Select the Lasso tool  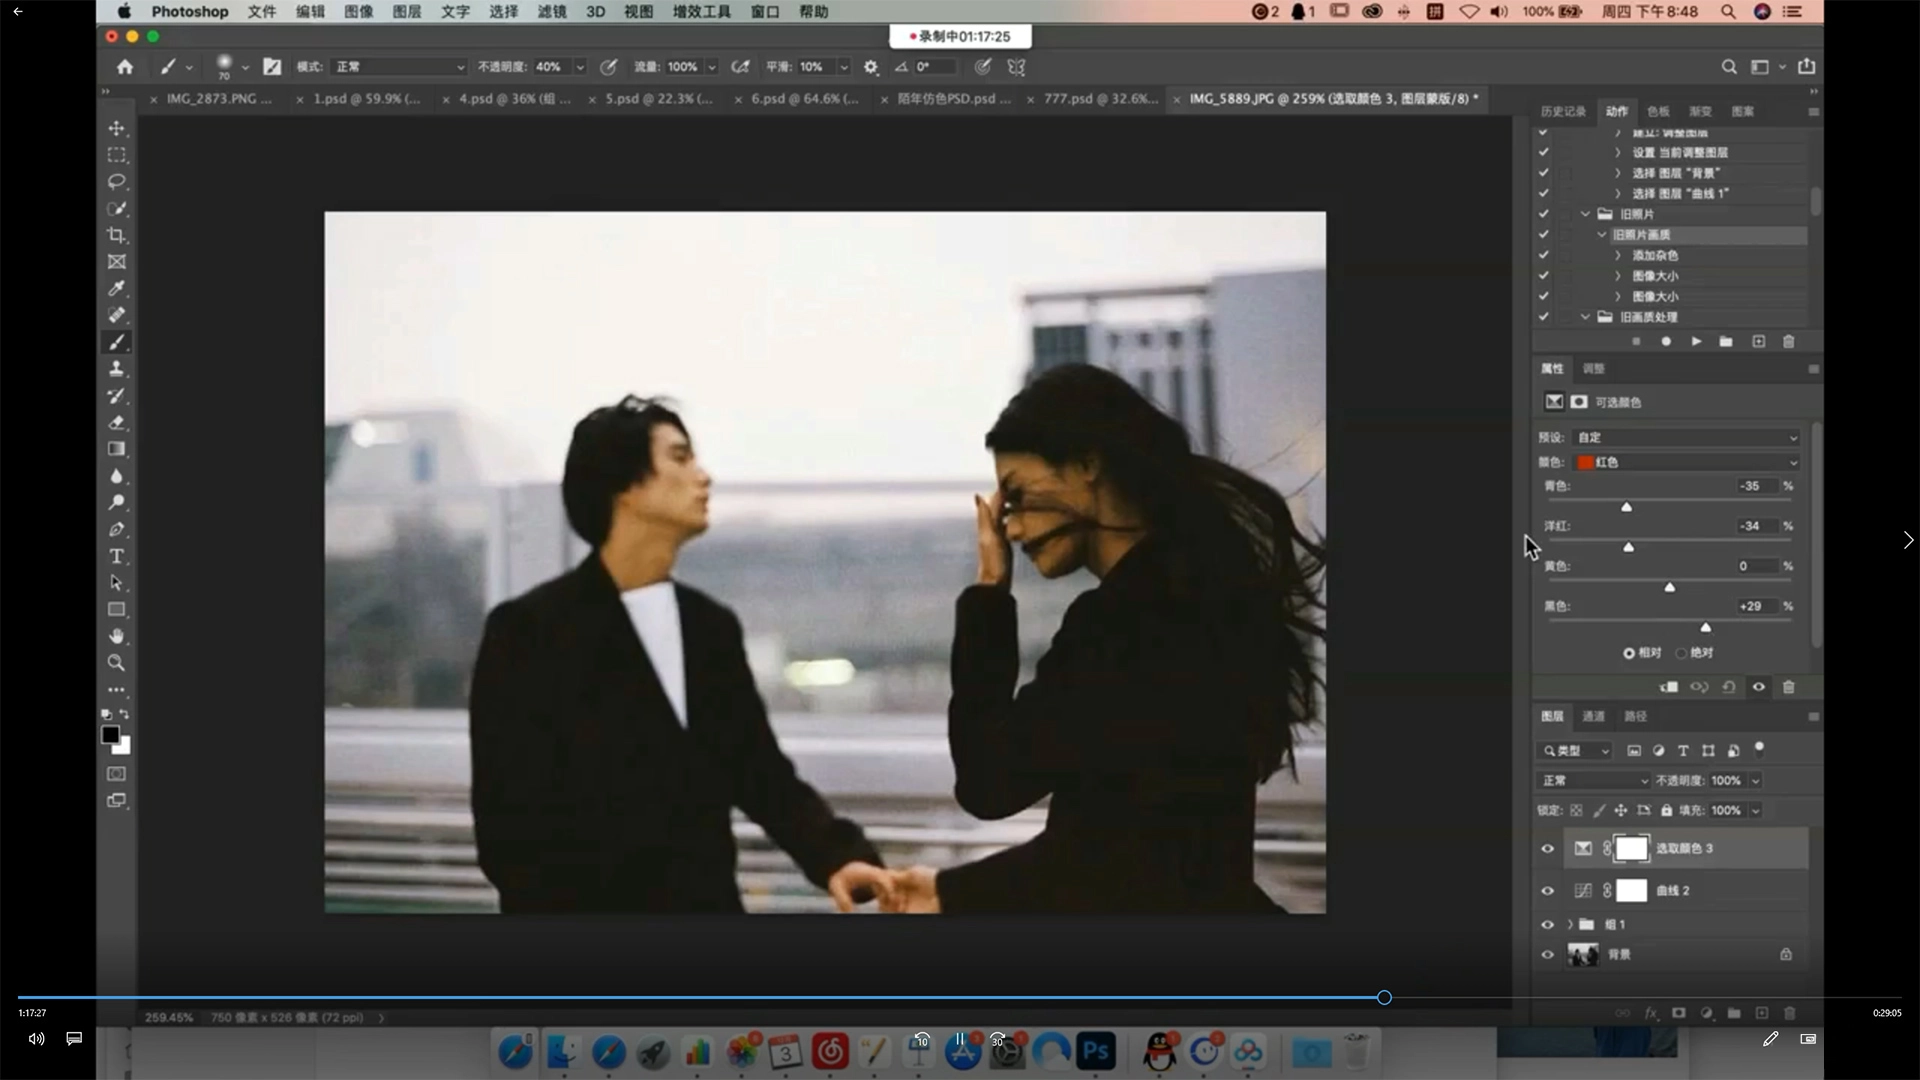tap(117, 182)
